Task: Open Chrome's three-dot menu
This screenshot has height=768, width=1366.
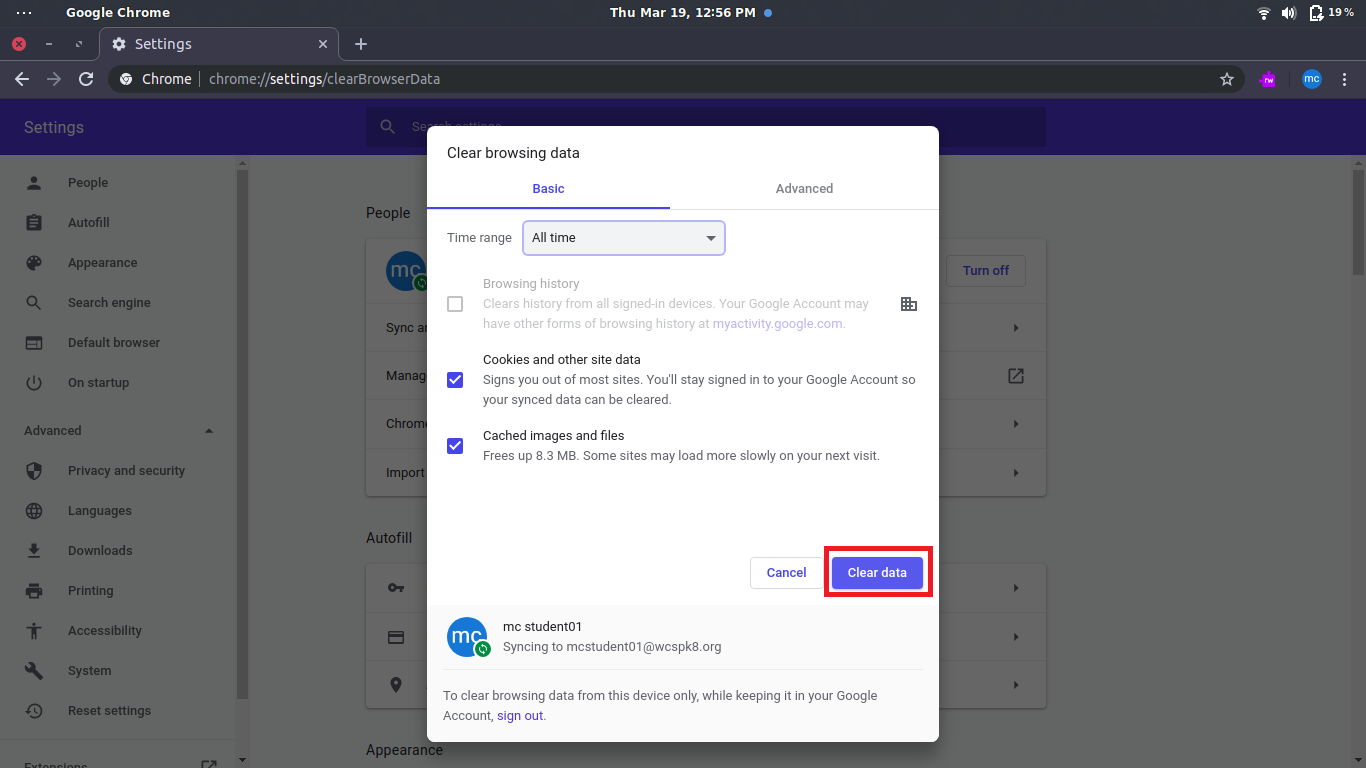Action: (1346, 79)
